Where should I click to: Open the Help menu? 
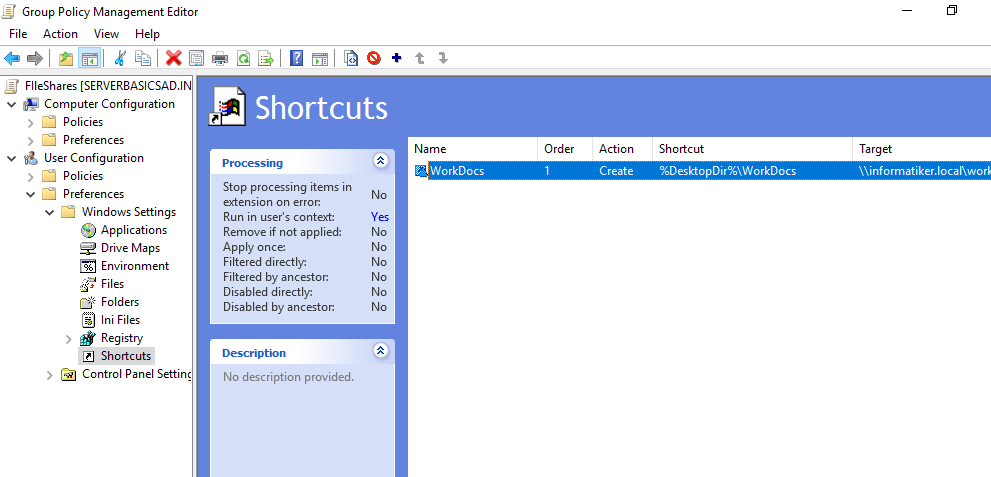pyautogui.click(x=147, y=34)
